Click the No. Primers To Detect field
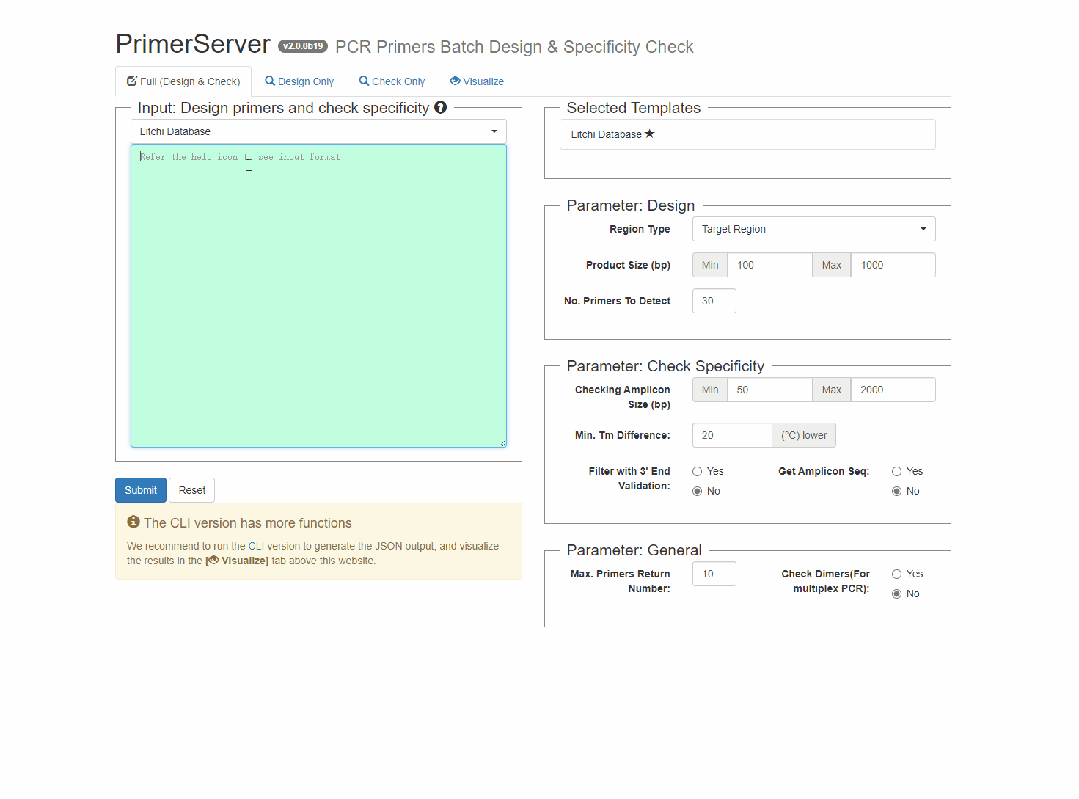This screenshot has width=1079, height=799. (714, 301)
